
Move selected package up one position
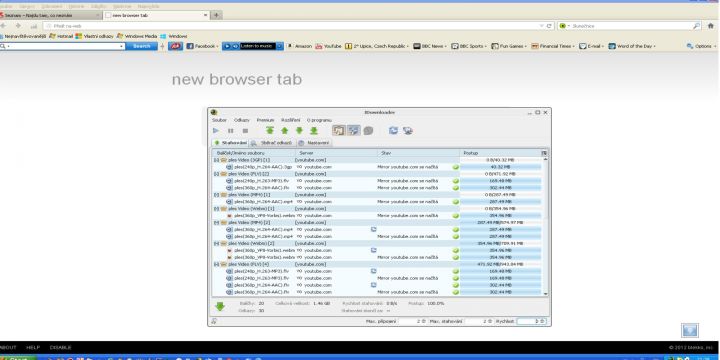coord(285,131)
